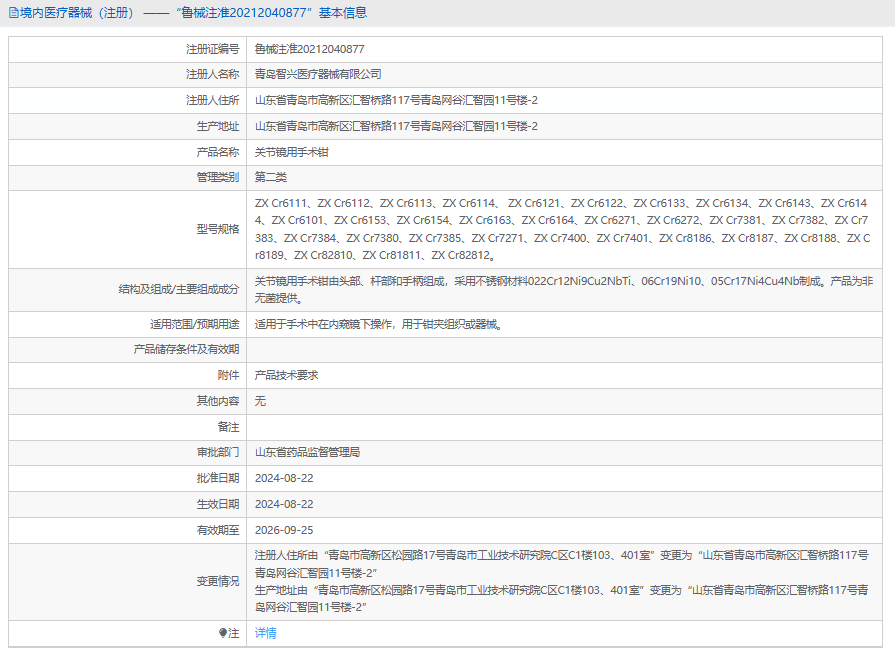Click the 生效日期 label
Screen dimensions: 895x654
tap(218, 504)
